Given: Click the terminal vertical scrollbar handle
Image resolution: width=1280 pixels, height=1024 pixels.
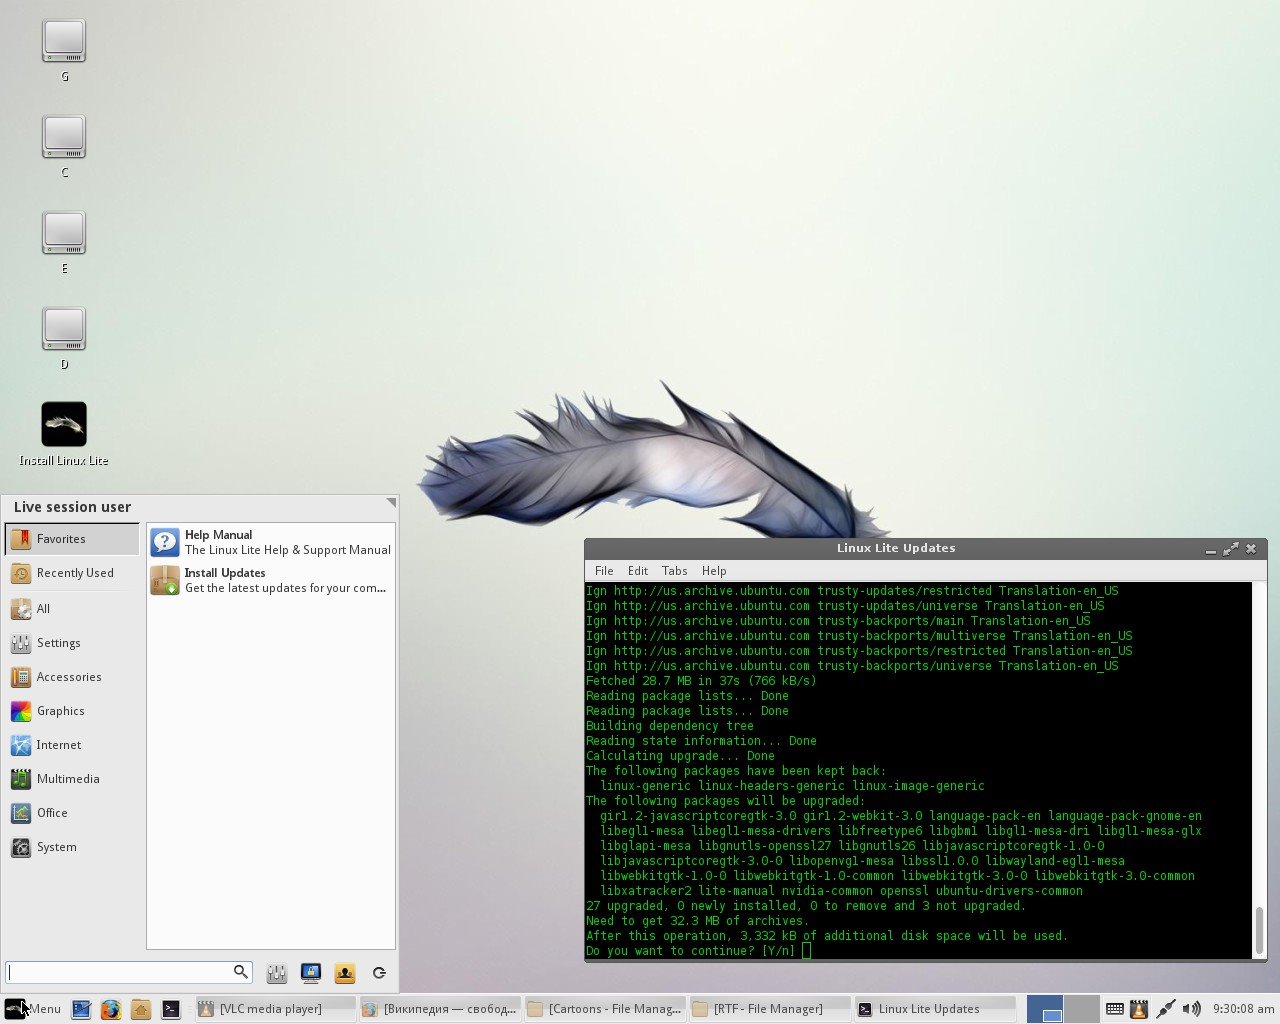Looking at the screenshot, I should coord(1259,930).
